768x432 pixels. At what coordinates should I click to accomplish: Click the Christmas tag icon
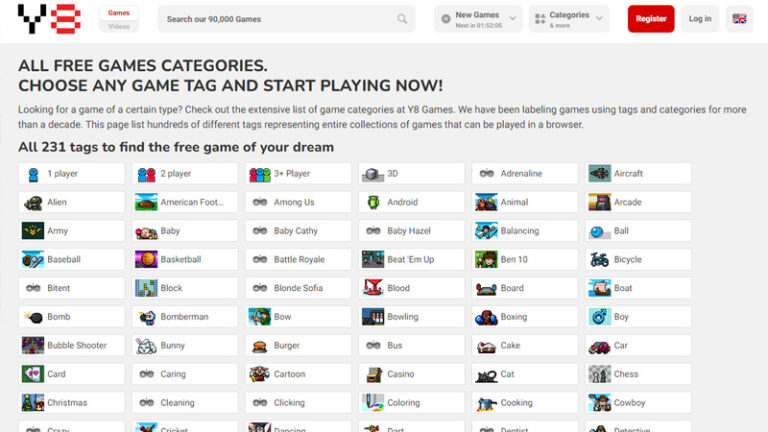tap(32, 403)
